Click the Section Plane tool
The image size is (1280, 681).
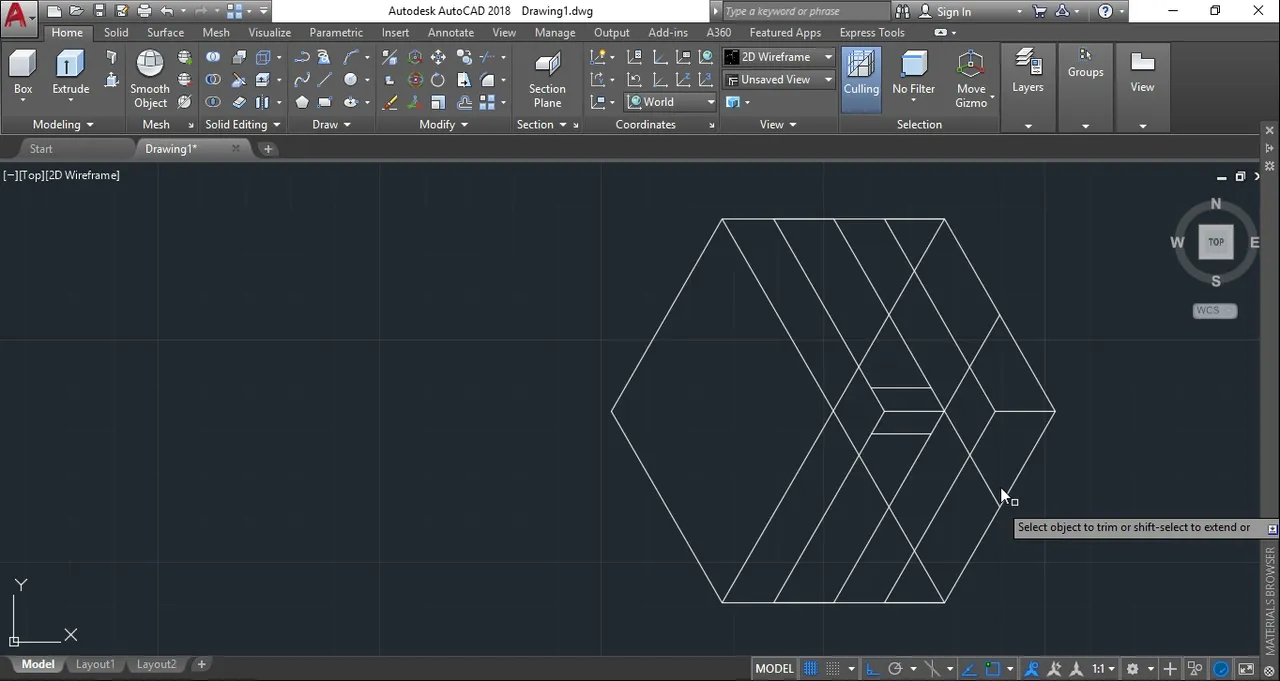[x=547, y=79]
